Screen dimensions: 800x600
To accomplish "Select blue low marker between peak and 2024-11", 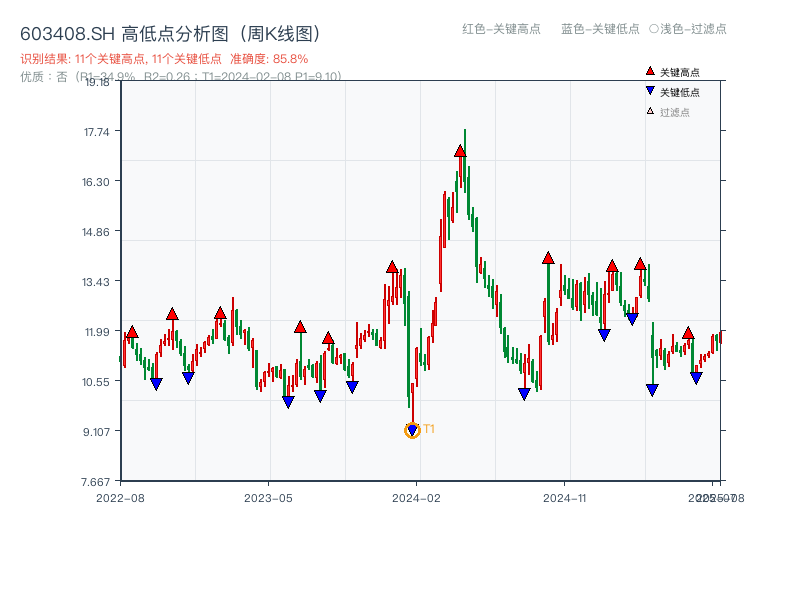I will point(524,393).
